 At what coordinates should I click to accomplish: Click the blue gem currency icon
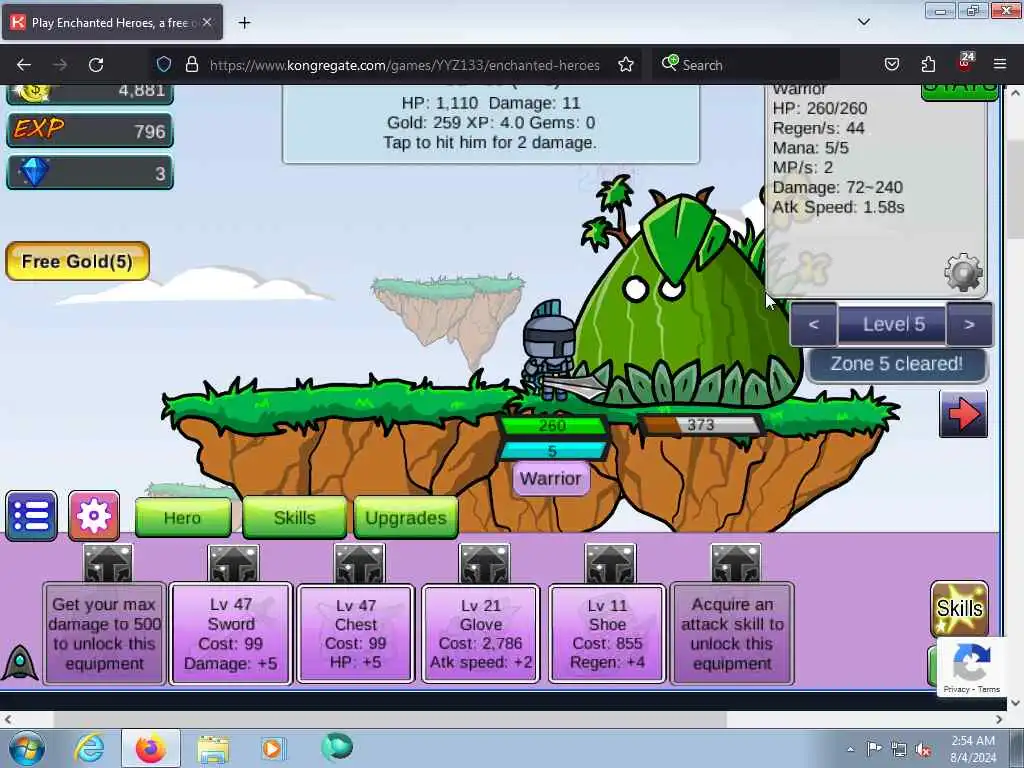tap(34, 172)
